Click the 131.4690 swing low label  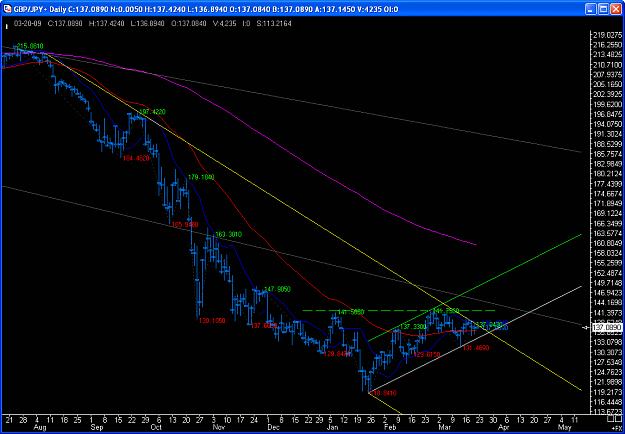click(476, 348)
